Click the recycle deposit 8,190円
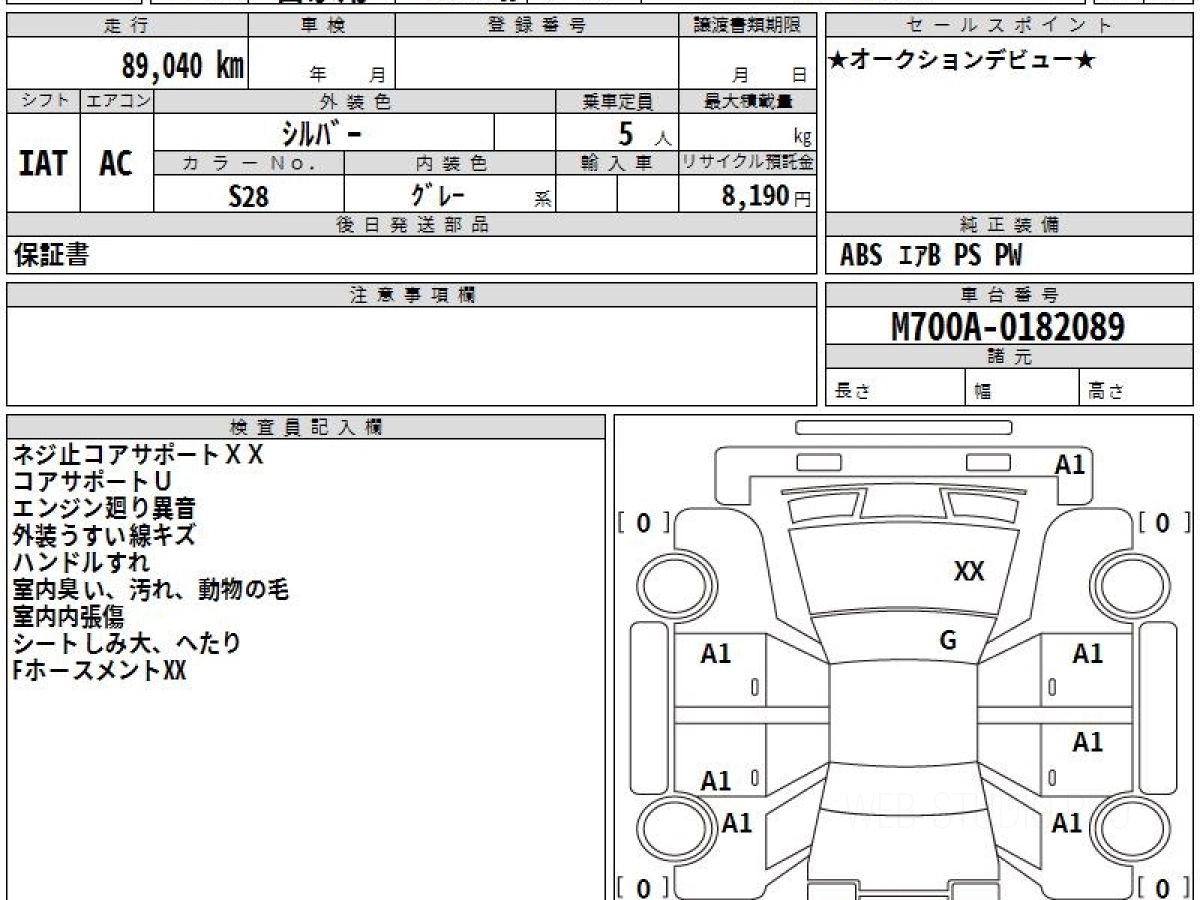 767,196
